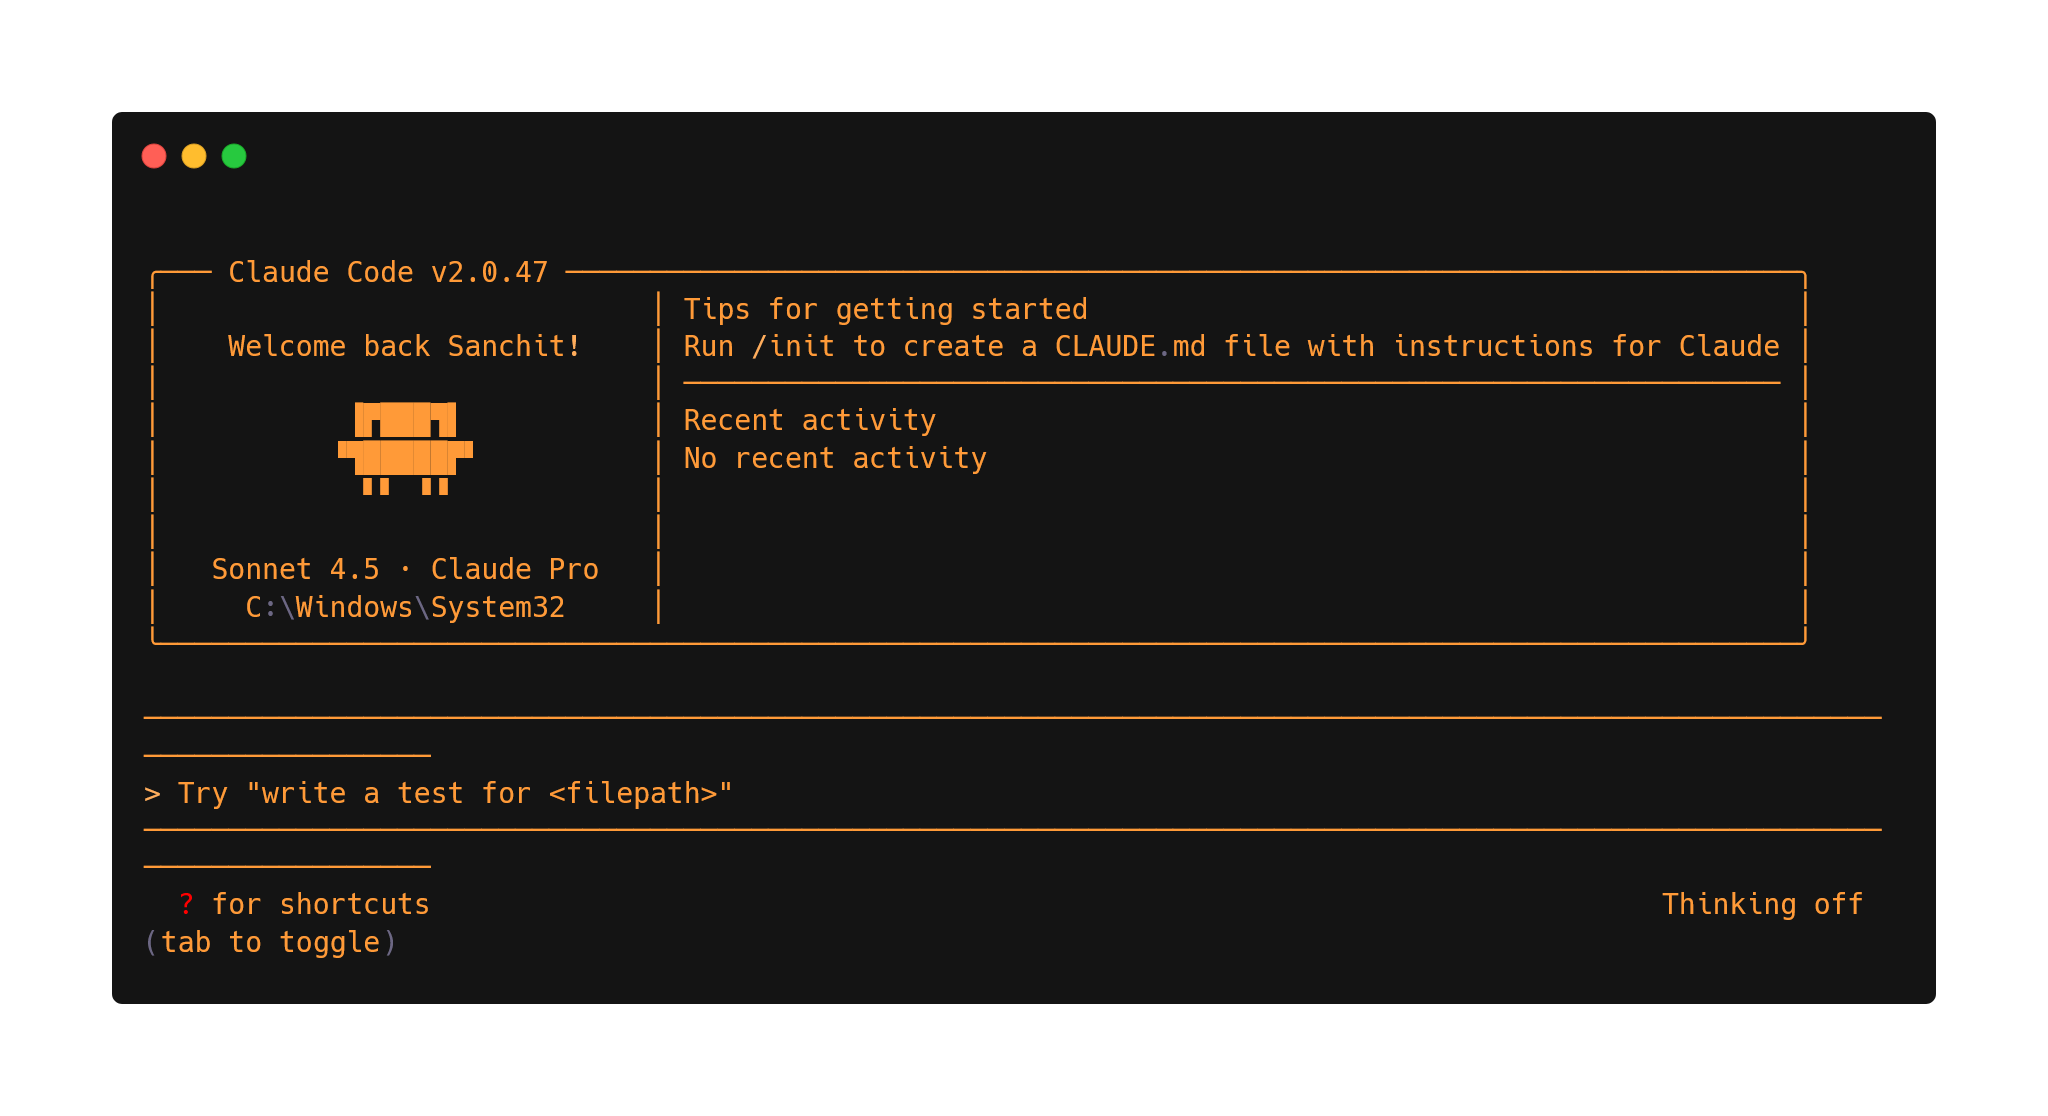Toggle the "Thinking off" indicator
The height and width of the screenshot is (1116, 2048).
coord(1762,905)
